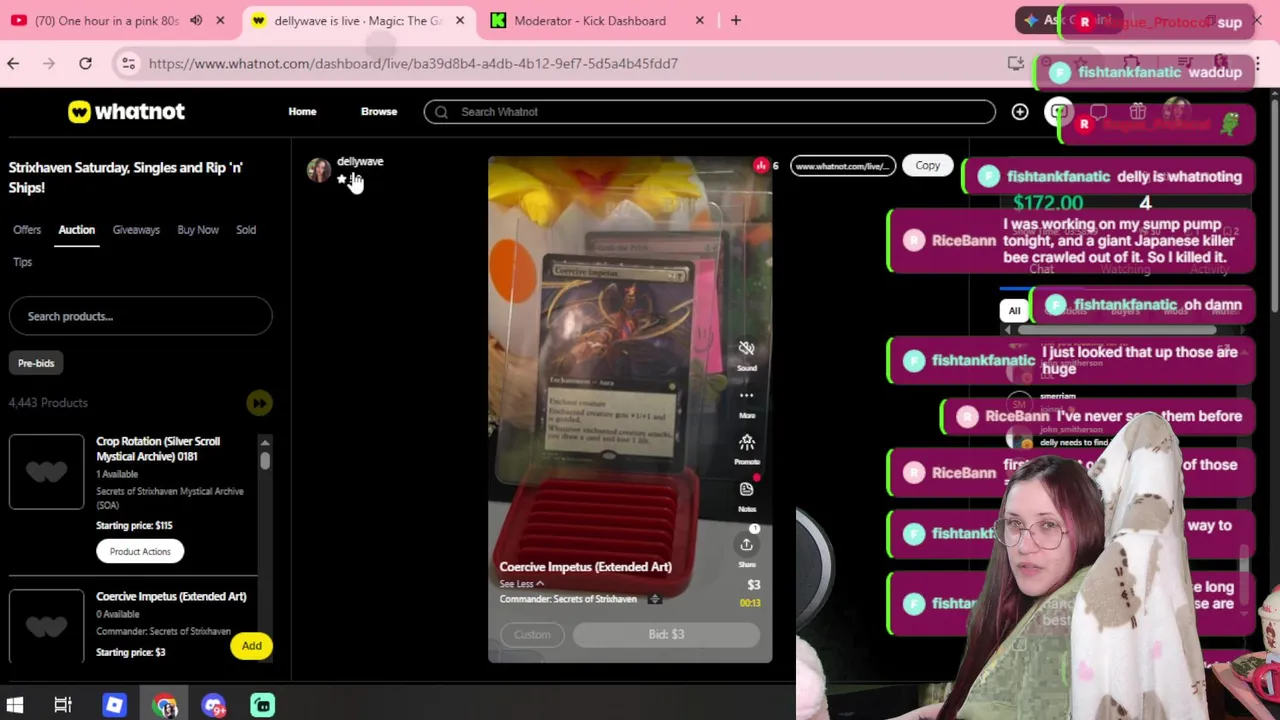Screen dimensions: 1280x720
Task: Open the Home page link
Action: pos(302,111)
